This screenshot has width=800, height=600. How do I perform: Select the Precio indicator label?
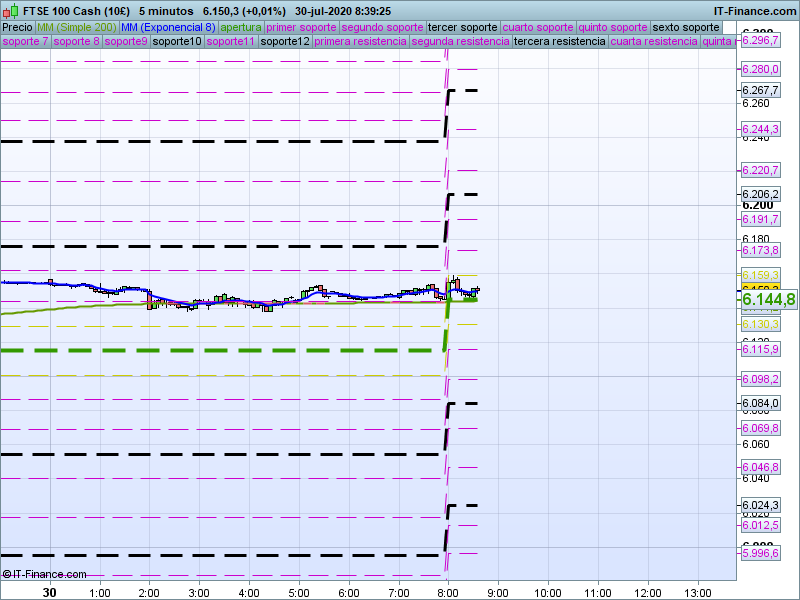click(x=17, y=27)
